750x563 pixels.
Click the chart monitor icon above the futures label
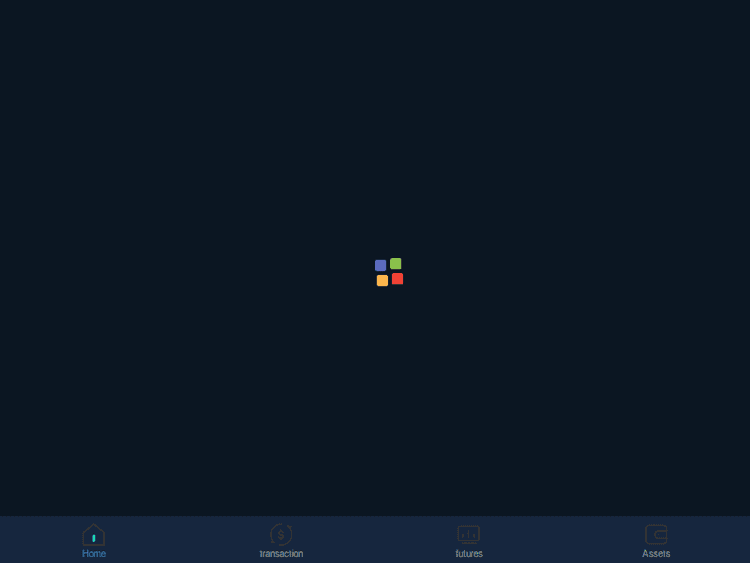click(469, 534)
